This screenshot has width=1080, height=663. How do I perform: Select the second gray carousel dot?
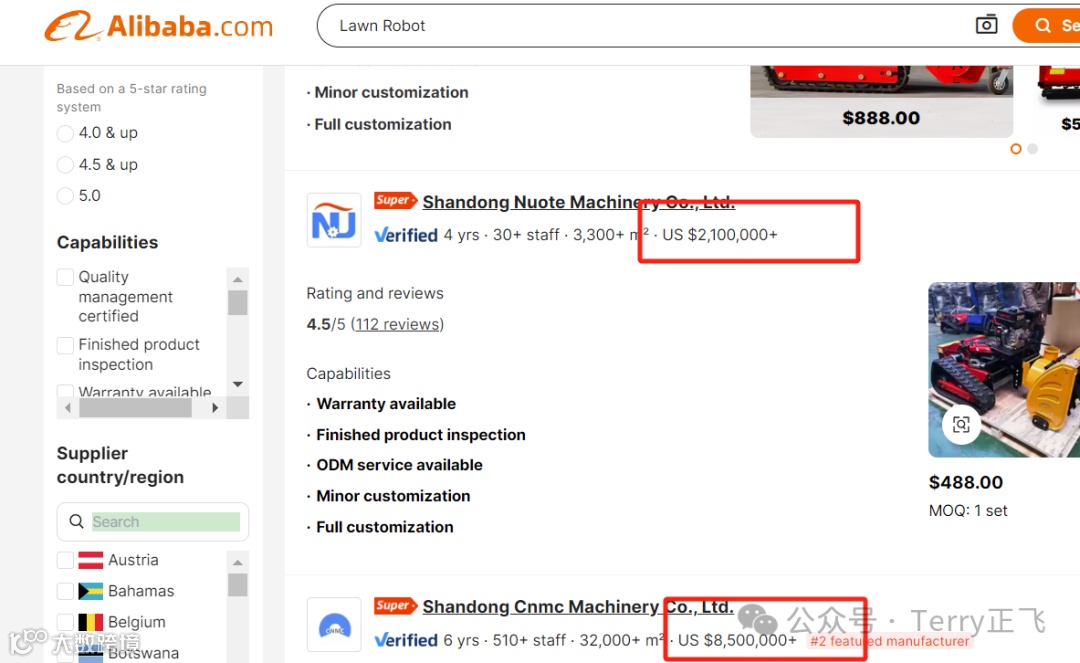tap(1032, 149)
